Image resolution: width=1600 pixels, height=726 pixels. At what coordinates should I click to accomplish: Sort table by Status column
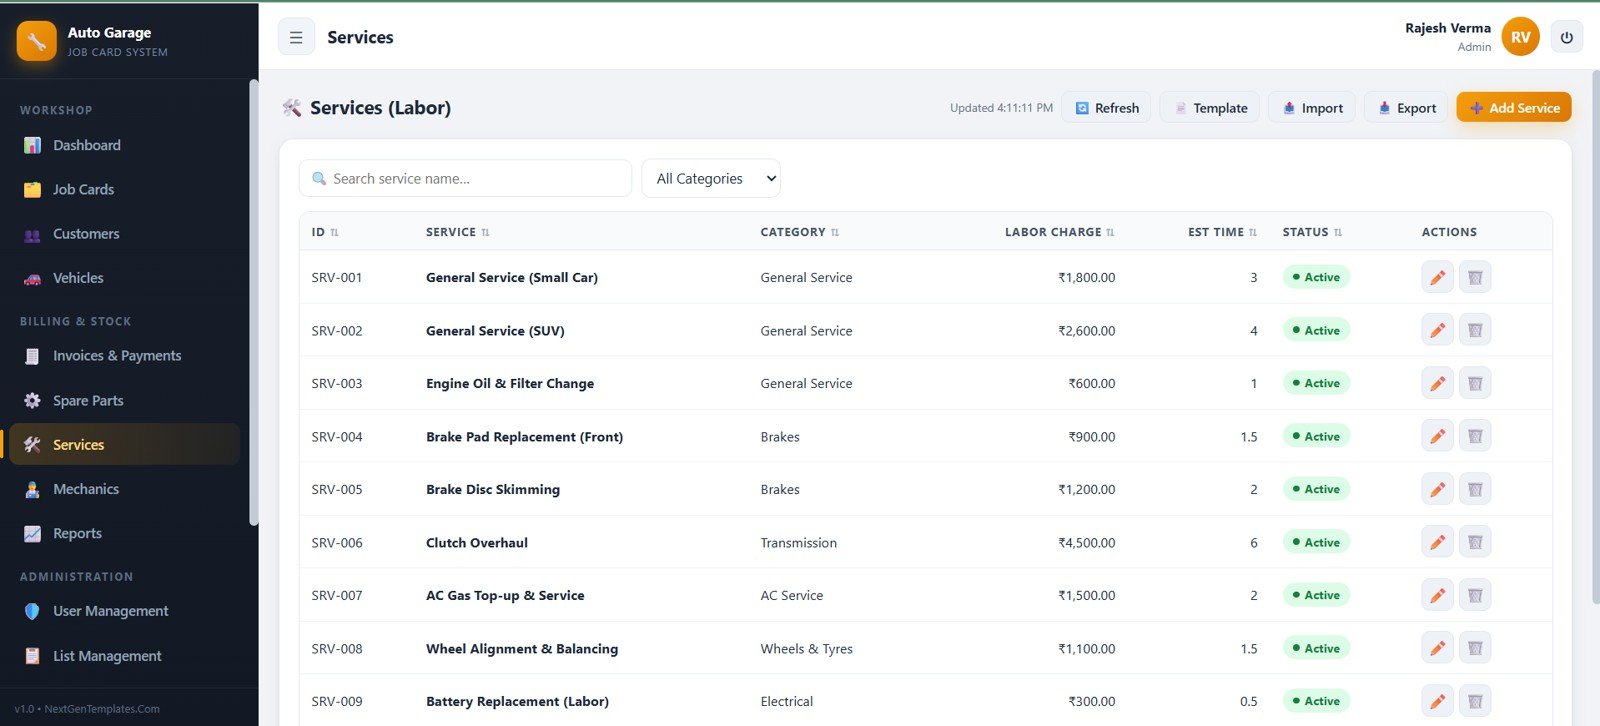tap(1337, 232)
